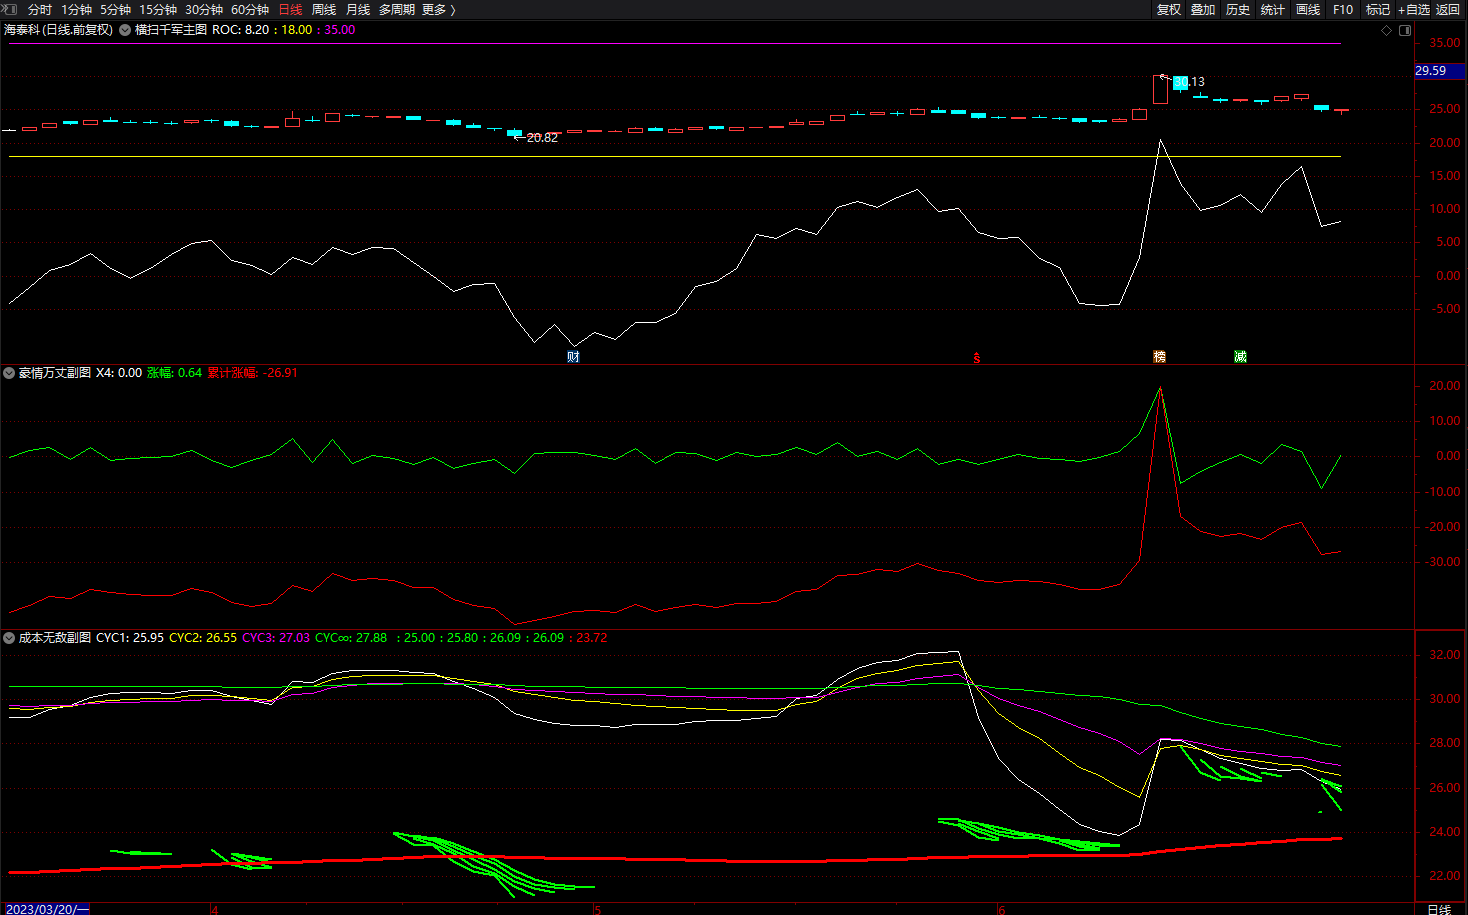This screenshot has height=915, width=1468.
Task: Expand the 成本无敌副图 indicator dropdown
Action: (9, 638)
